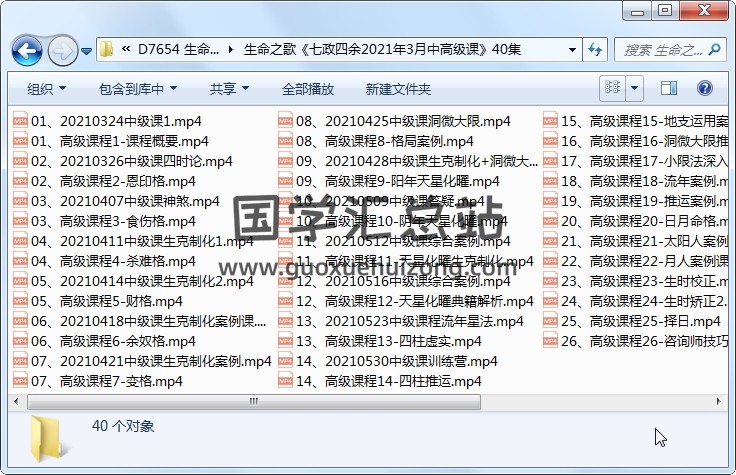Click the 全部播放 button
736x475 pixels.
[307, 89]
